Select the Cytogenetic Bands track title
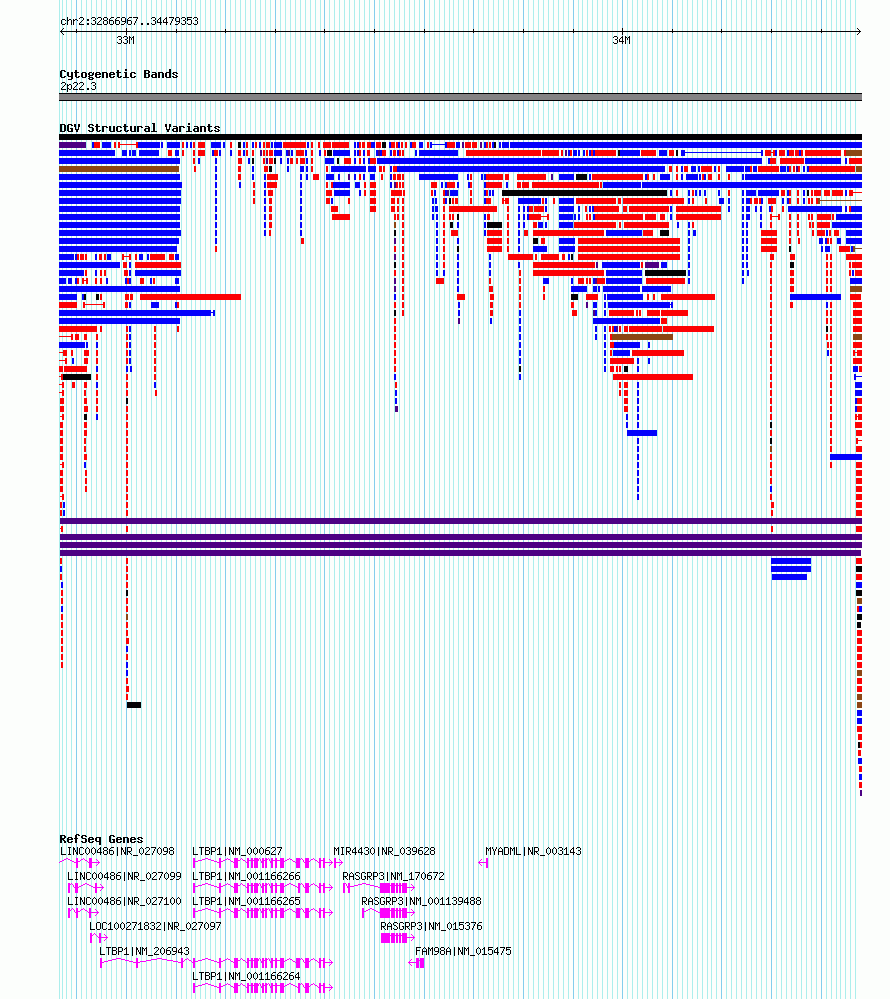Screen dimensions: 890x999 [x=118, y=74]
